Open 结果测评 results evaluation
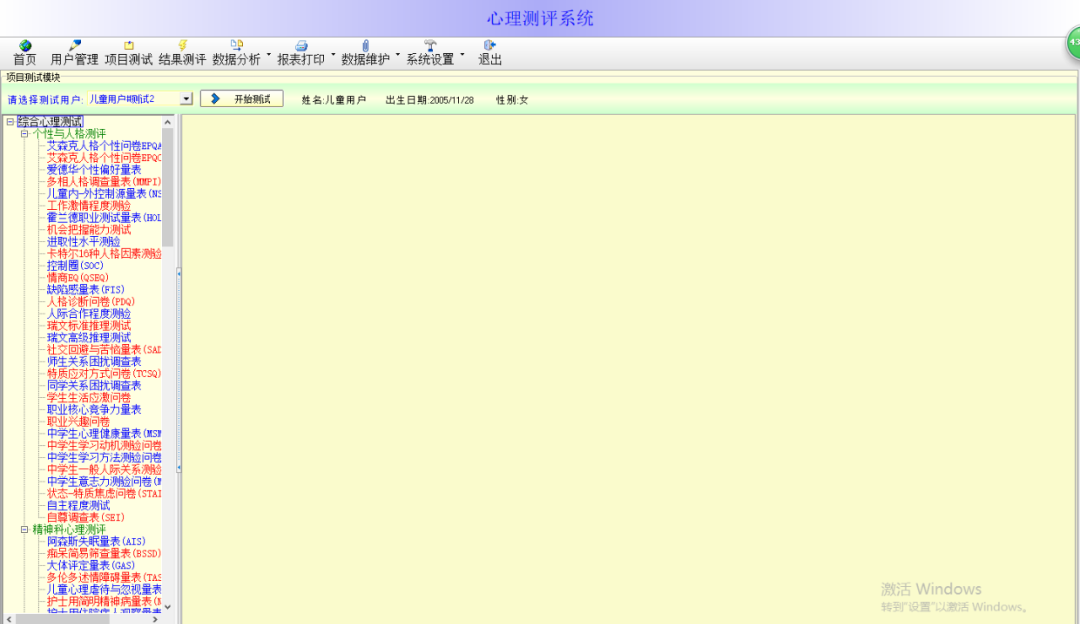 [183, 48]
